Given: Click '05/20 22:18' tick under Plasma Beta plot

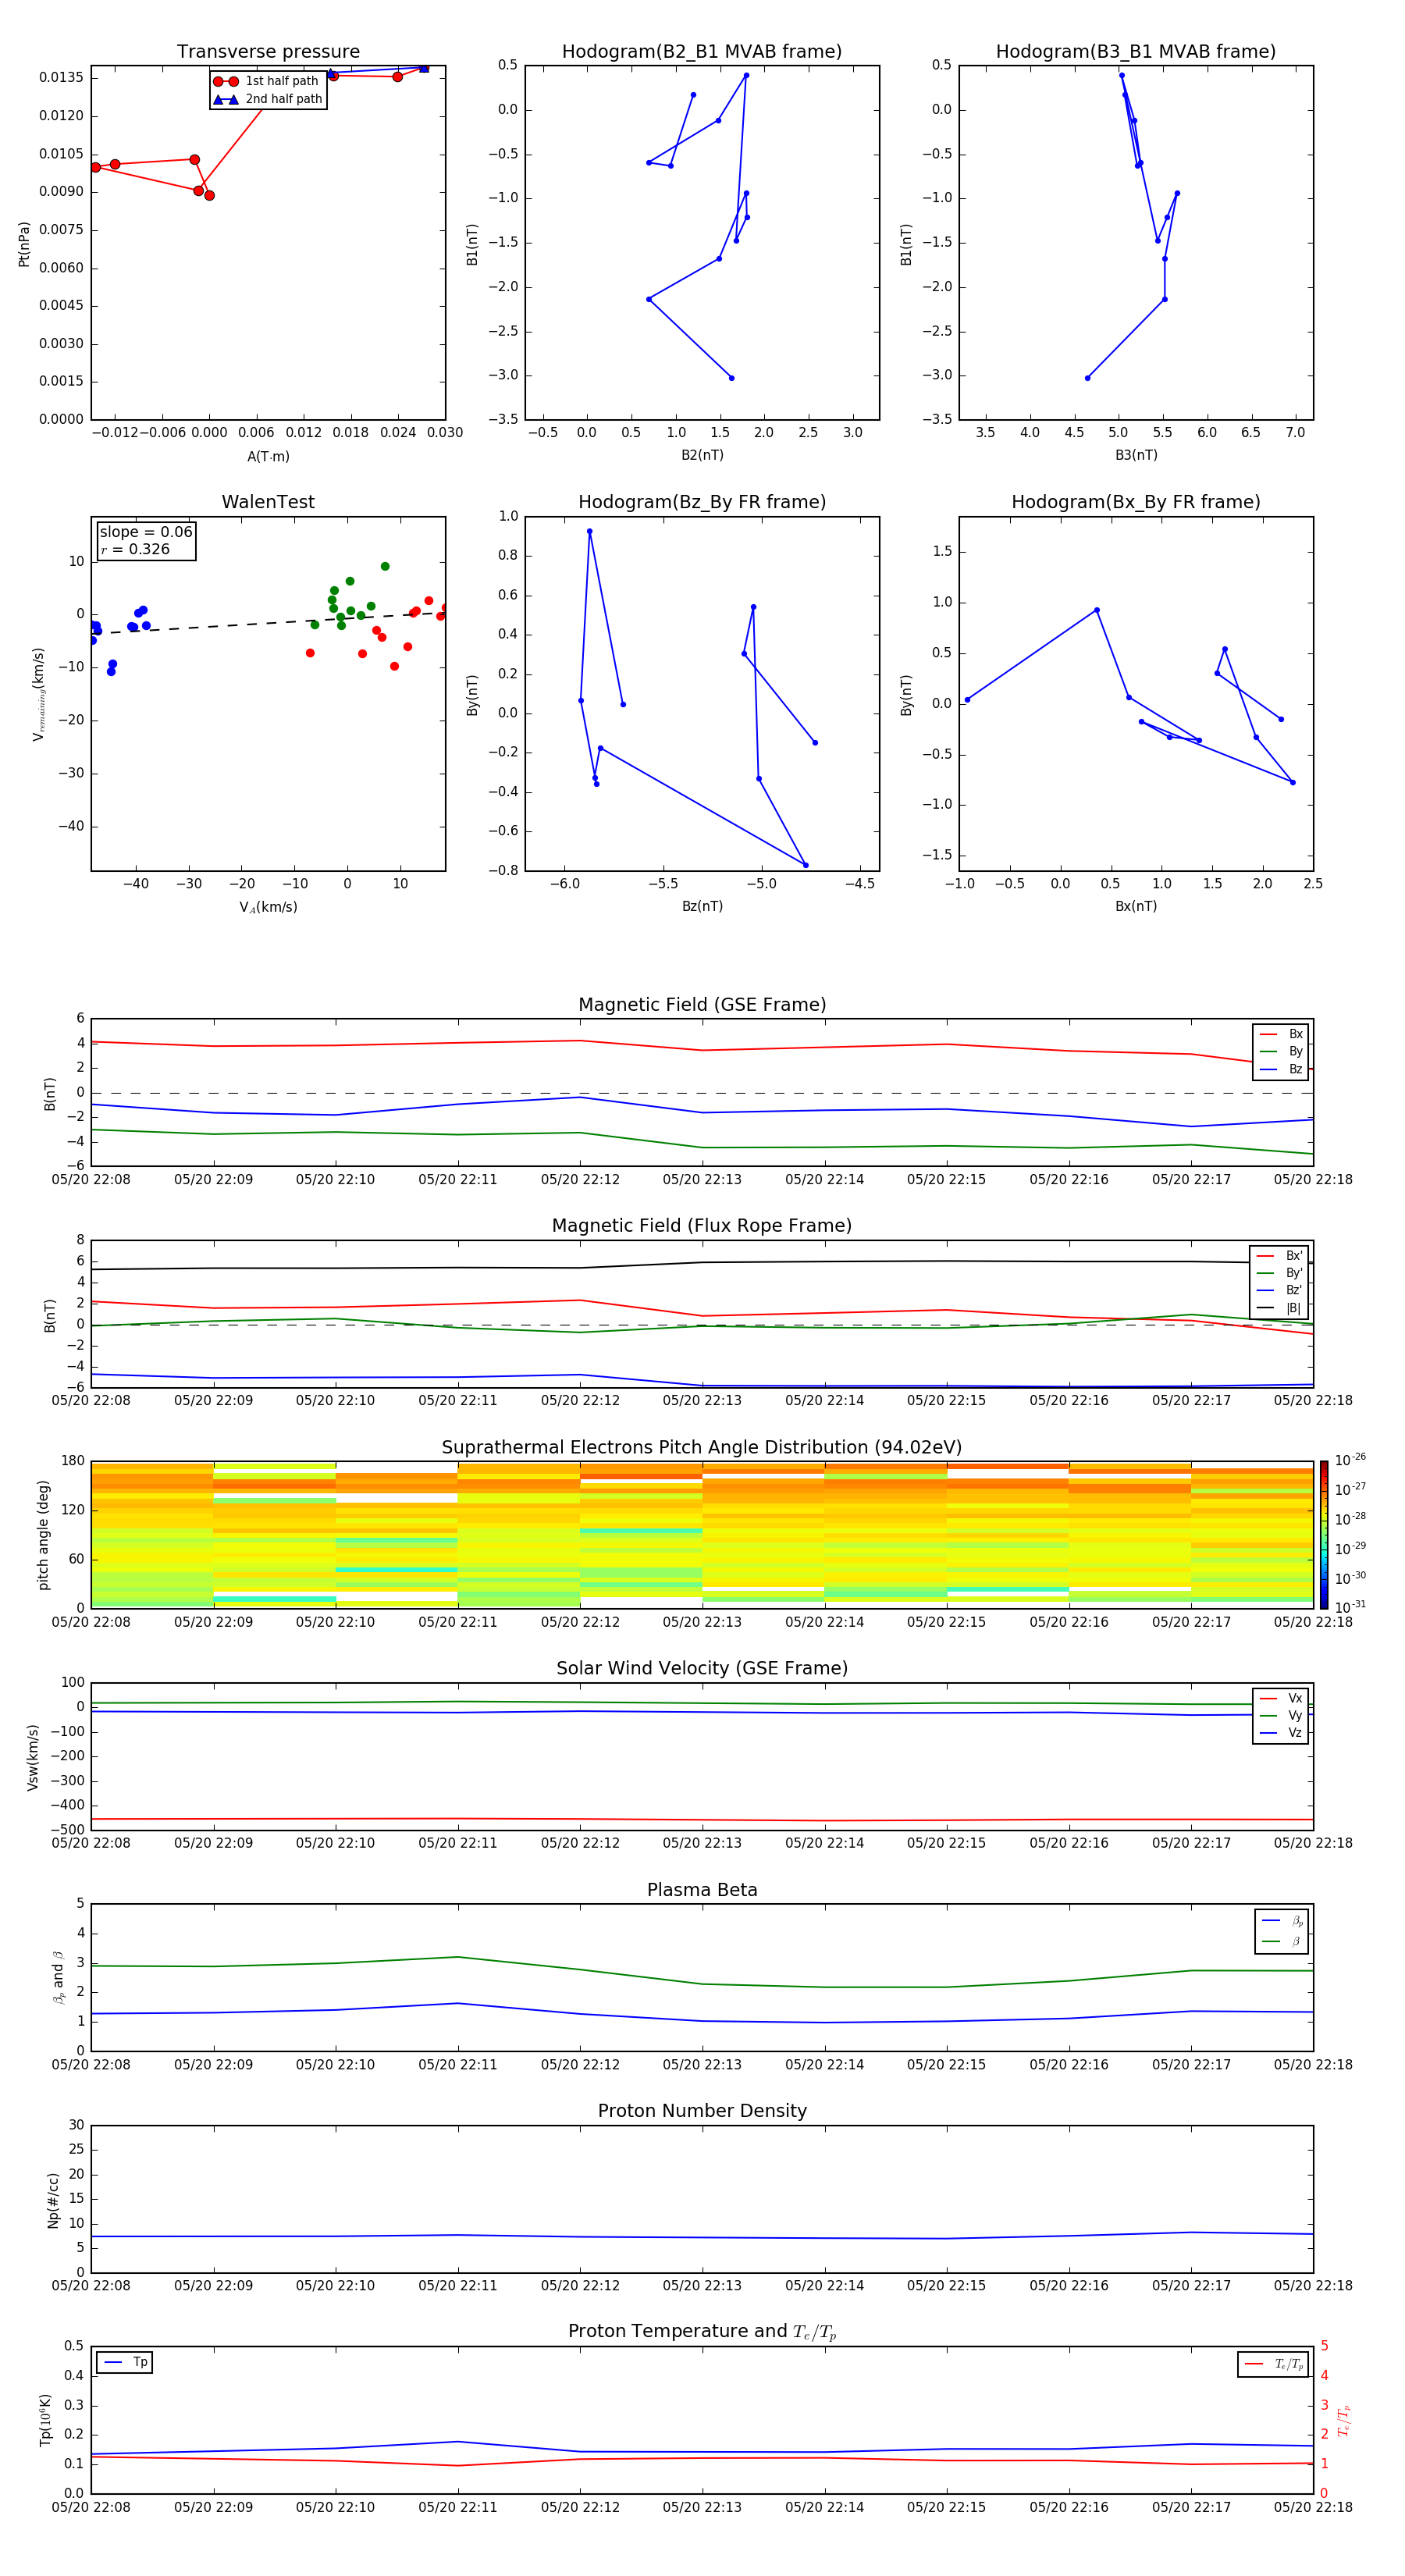Looking at the screenshot, I should (x=1313, y=2065).
